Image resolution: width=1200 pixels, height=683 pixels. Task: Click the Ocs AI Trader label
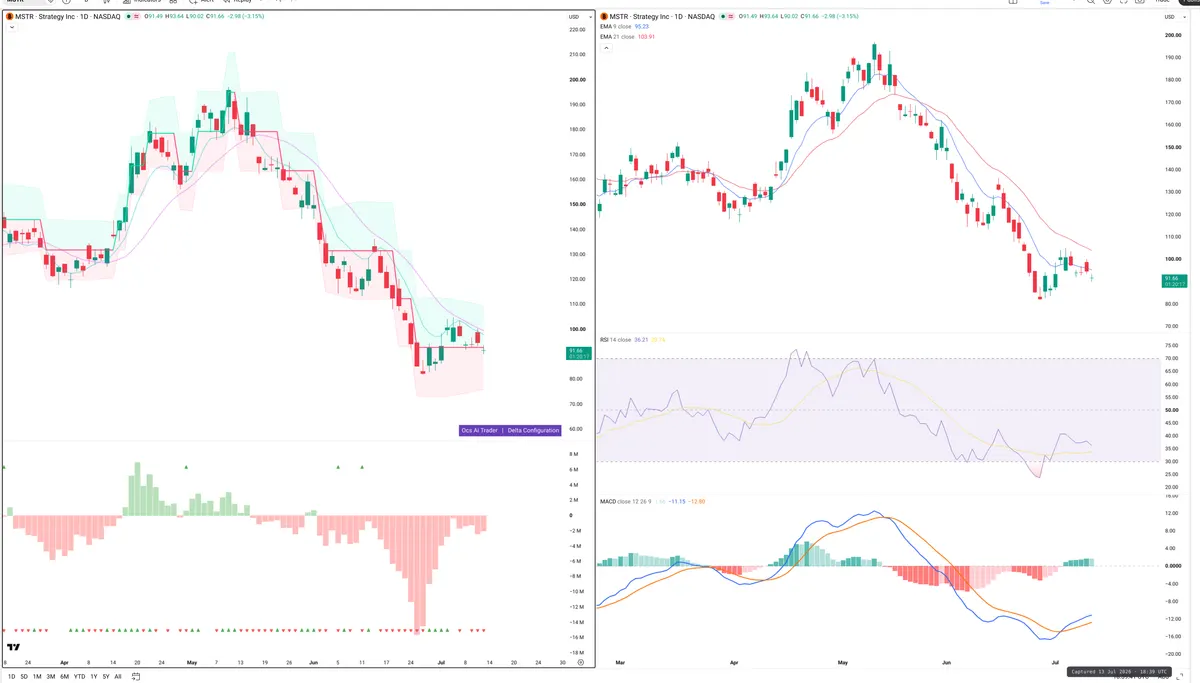[x=479, y=430]
